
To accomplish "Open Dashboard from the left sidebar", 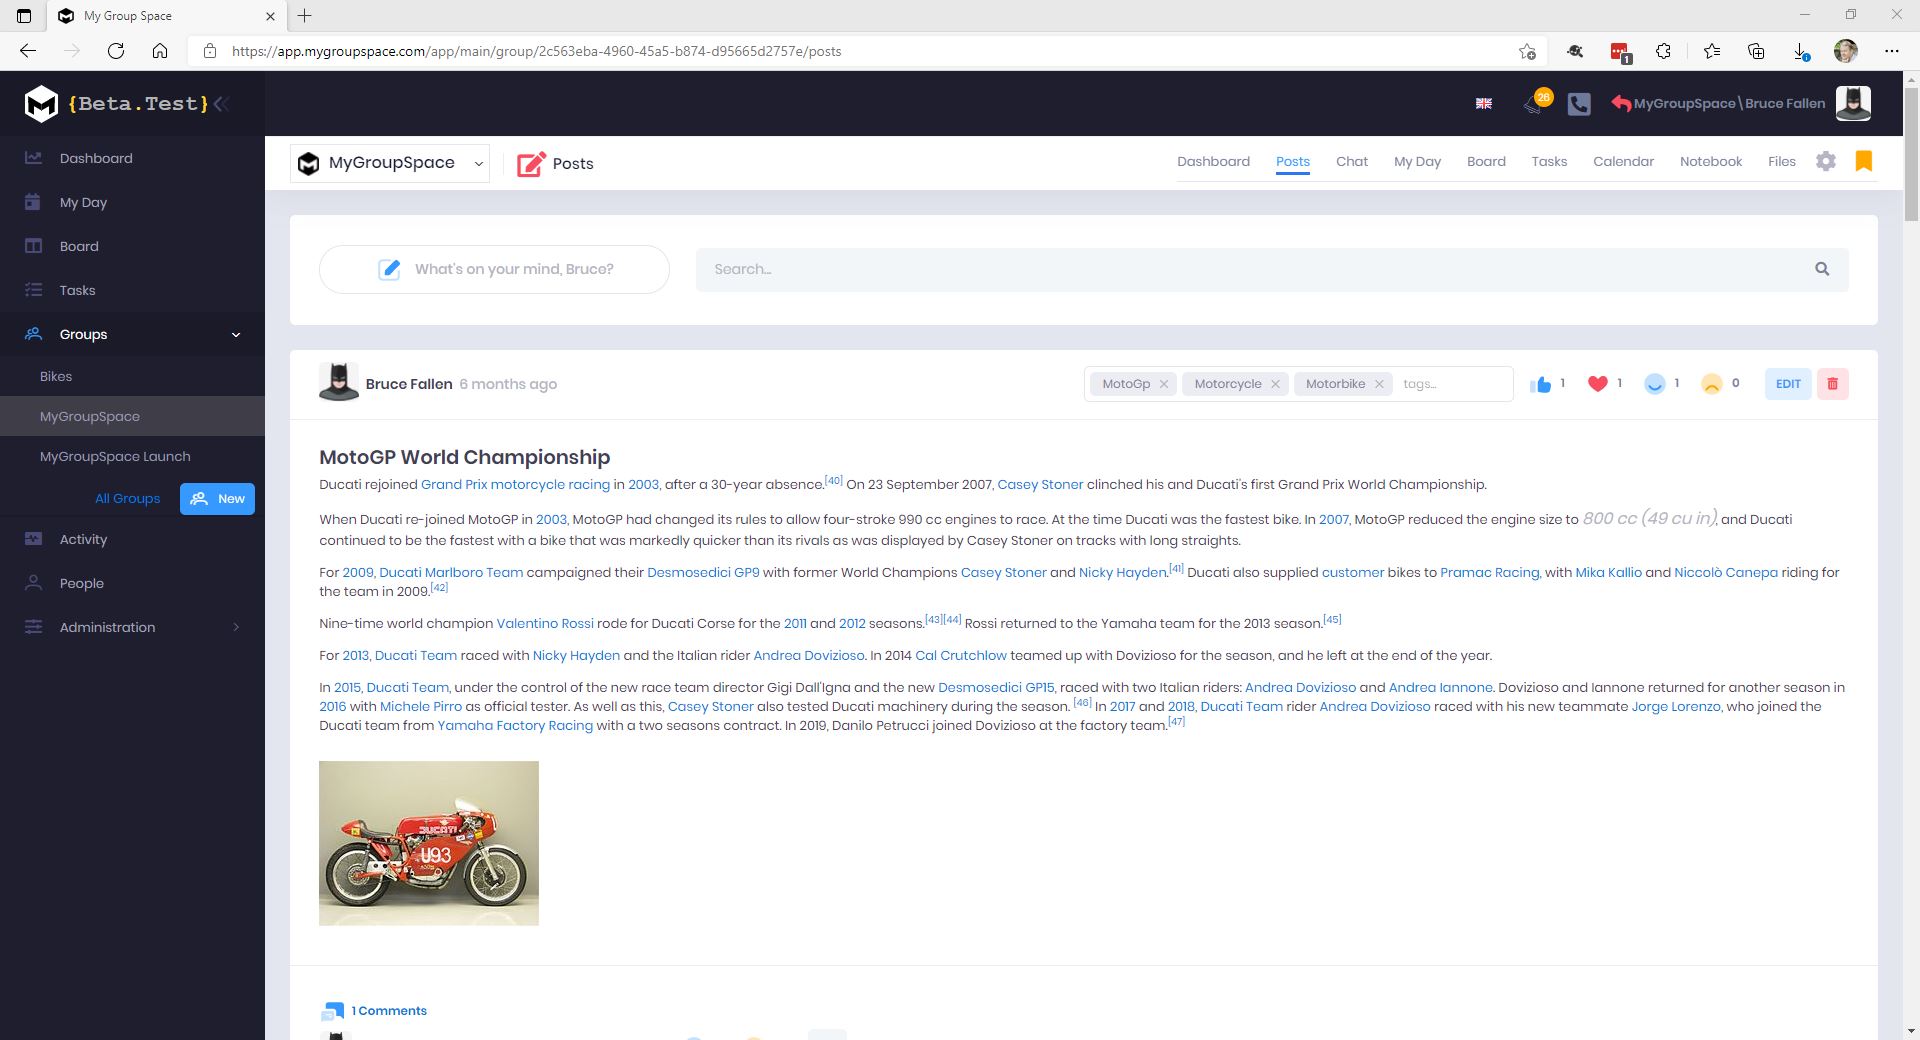I will 132,158.
